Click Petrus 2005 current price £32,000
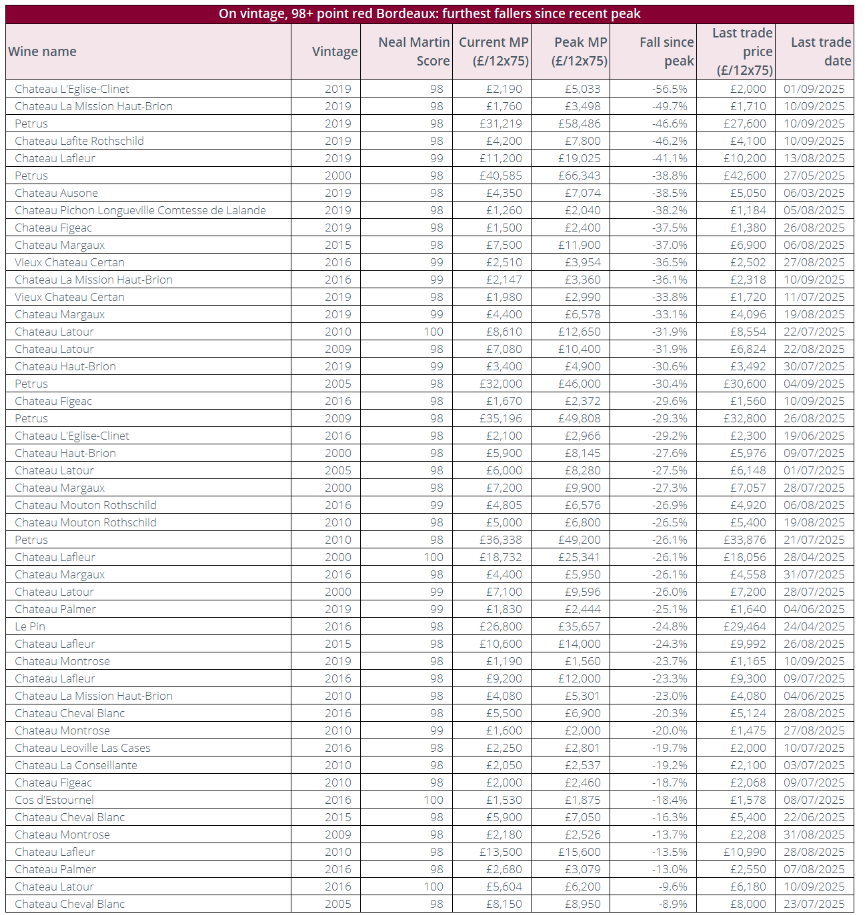The image size is (865, 915). click(x=501, y=383)
